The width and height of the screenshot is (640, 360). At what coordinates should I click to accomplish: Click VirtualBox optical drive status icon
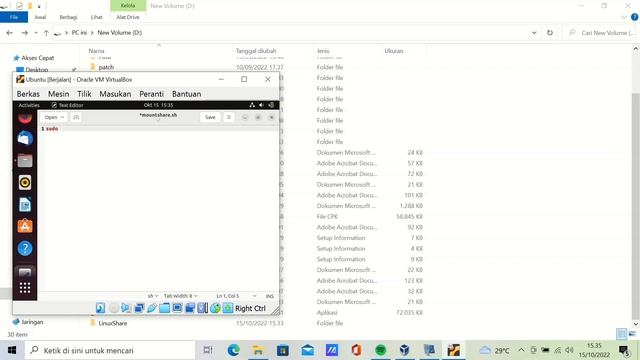pos(113,308)
